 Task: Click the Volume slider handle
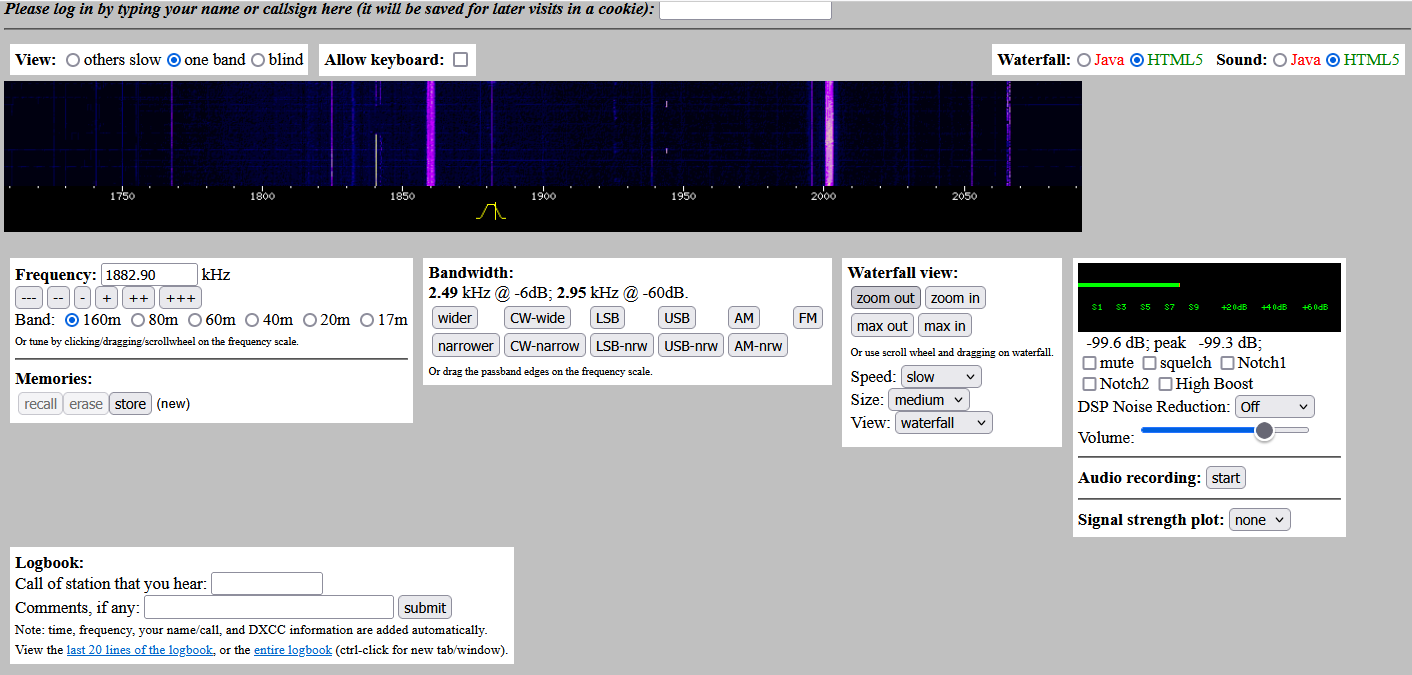pyautogui.click(x=1264, y=430)
